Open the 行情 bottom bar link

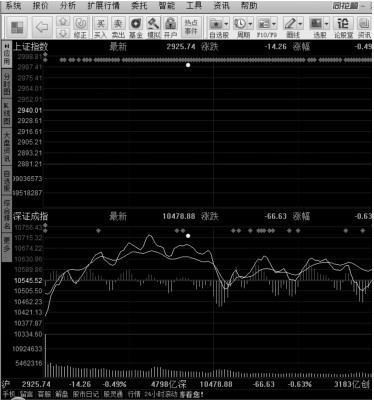[134, 395]
